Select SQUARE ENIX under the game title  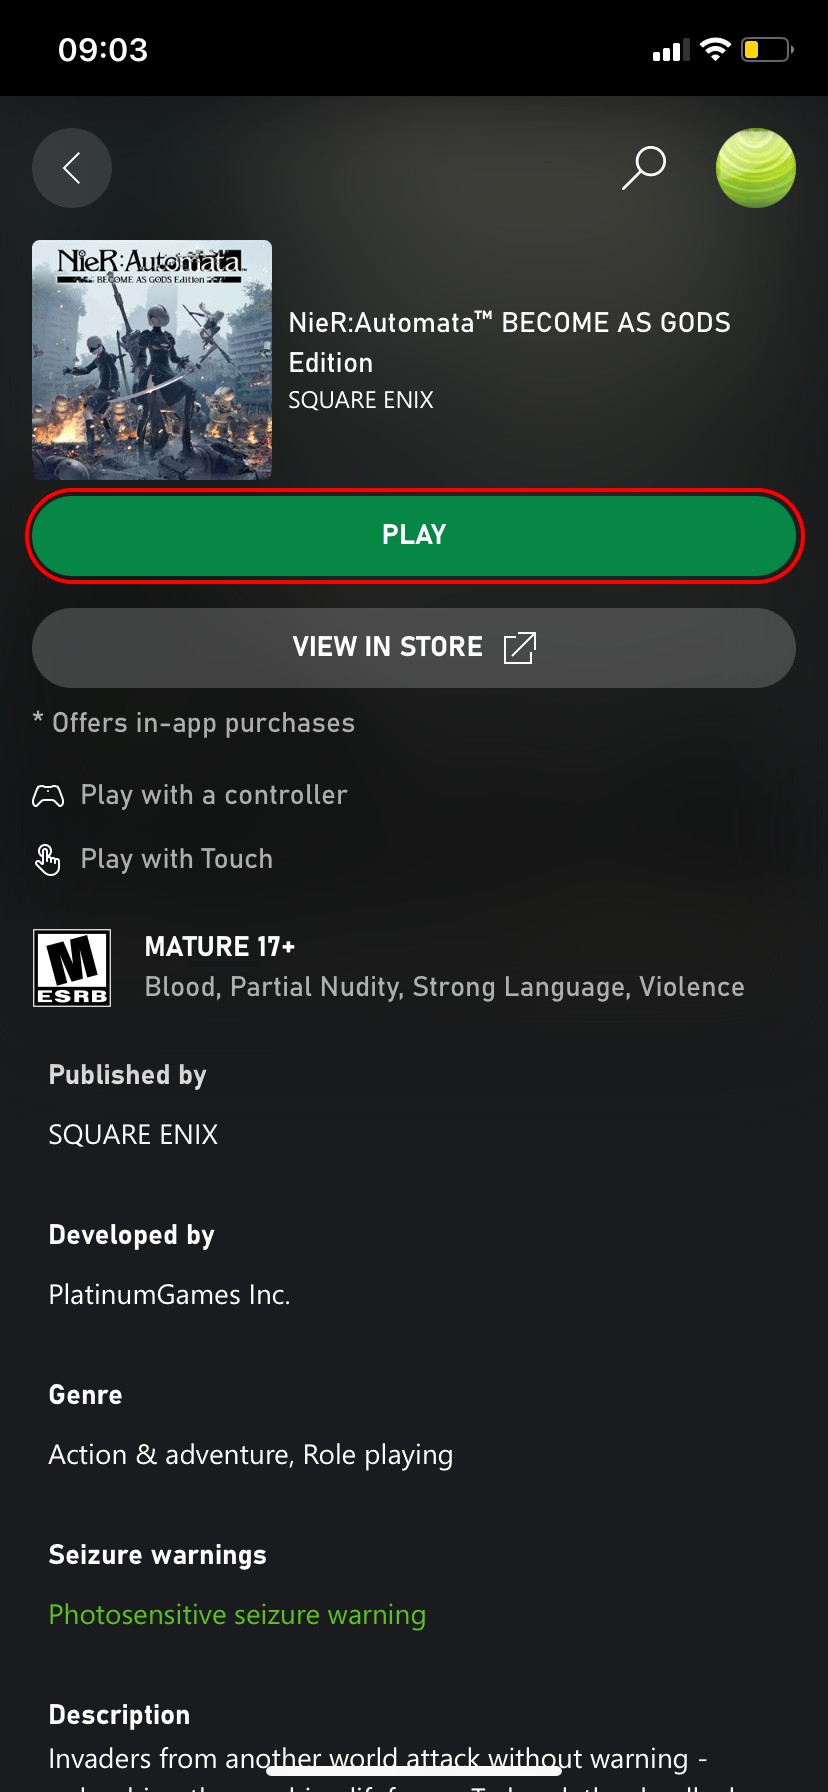click(x=361, y=400)
